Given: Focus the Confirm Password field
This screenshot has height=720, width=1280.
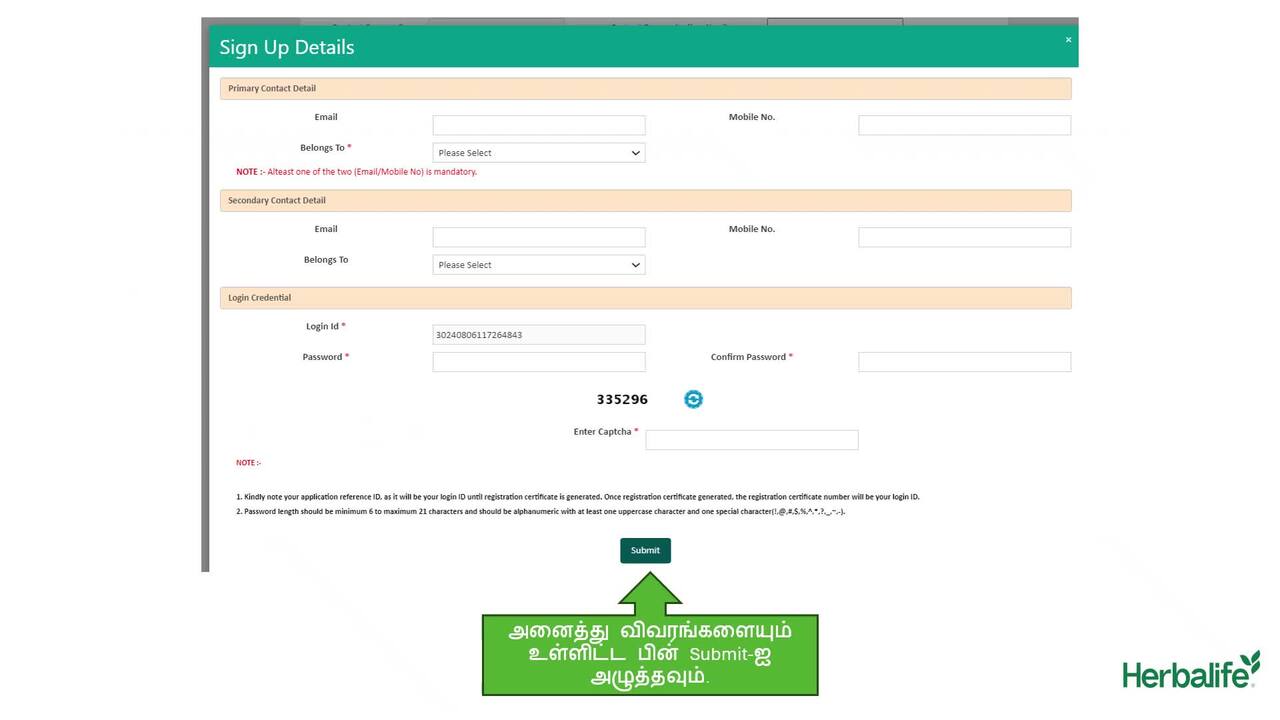Looking at the screenshot, I should point(964,362).
